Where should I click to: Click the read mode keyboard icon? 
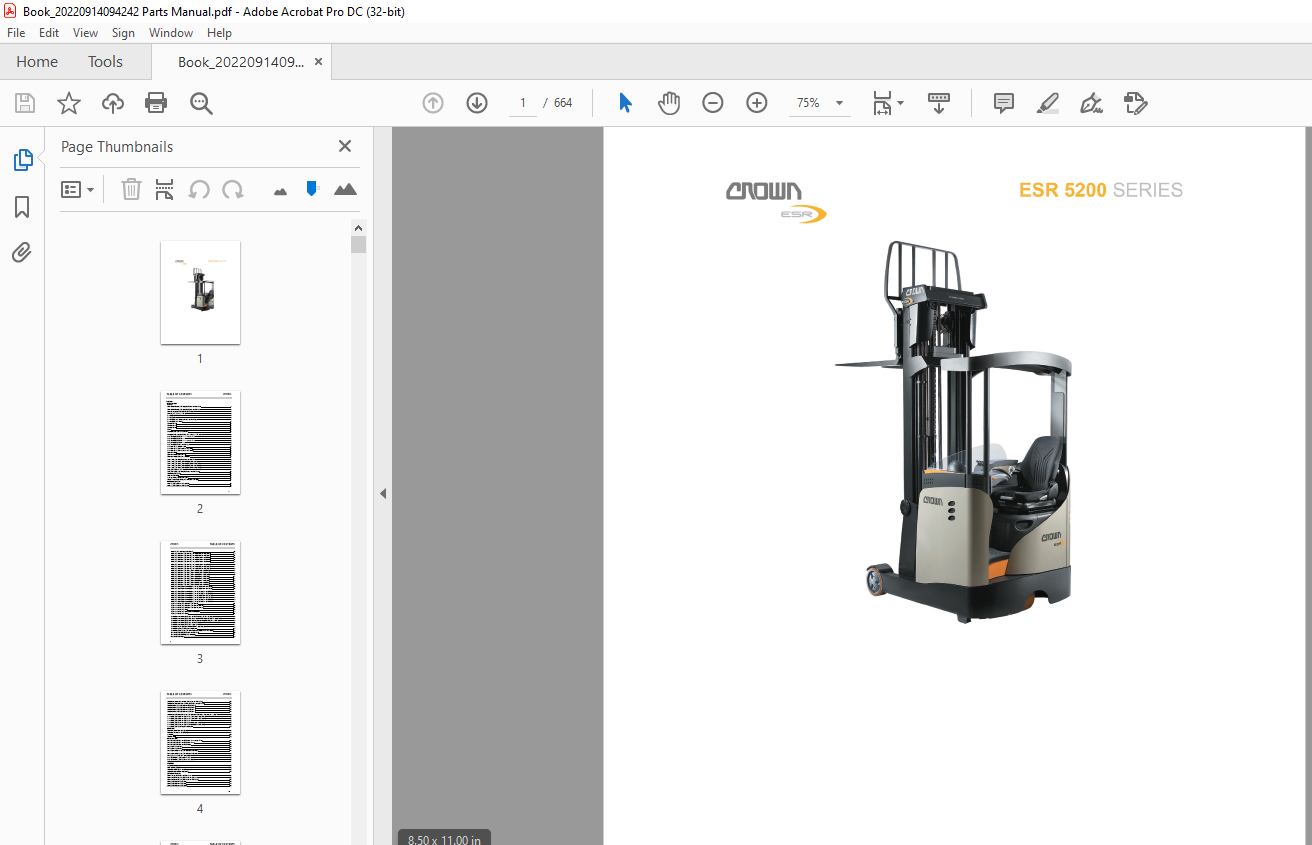point(939,103)
